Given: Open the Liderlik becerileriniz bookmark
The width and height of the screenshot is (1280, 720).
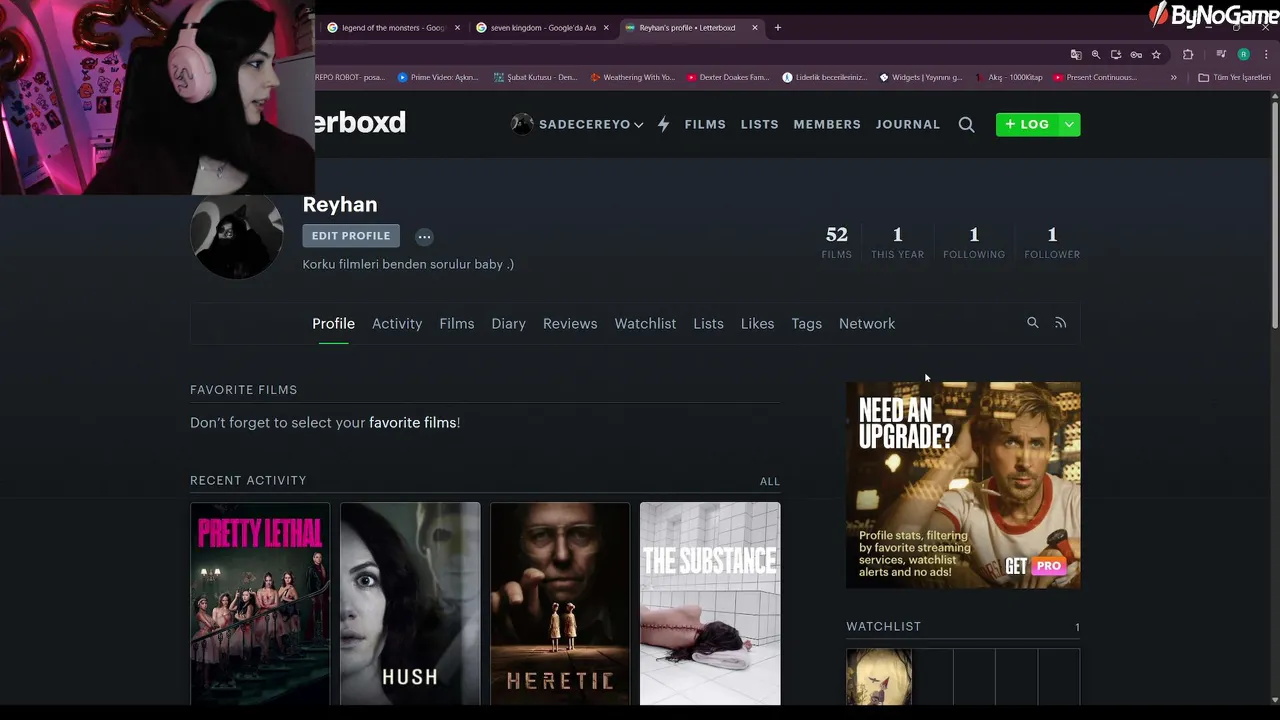Looking at the screenshot, I should click(x=825, y=77).
